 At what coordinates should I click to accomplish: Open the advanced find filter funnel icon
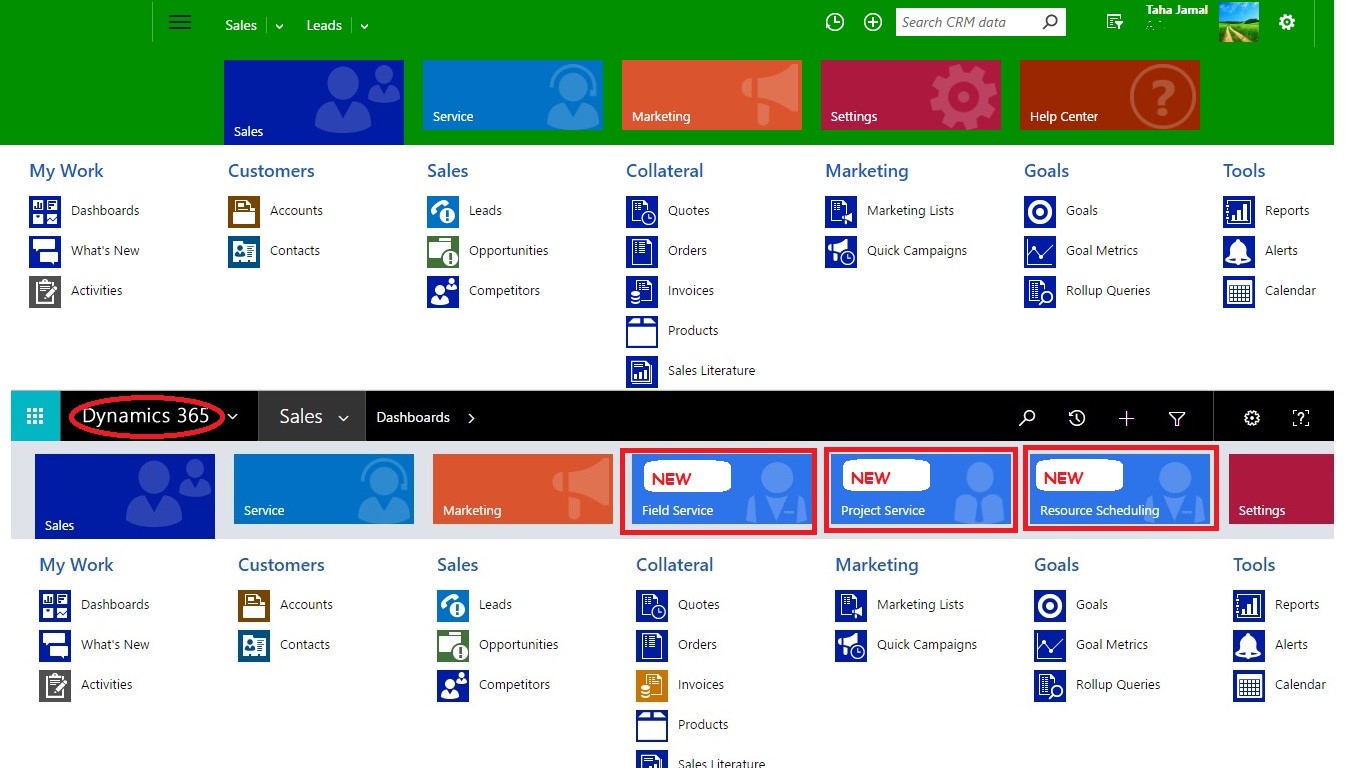tap(1177, 418)
